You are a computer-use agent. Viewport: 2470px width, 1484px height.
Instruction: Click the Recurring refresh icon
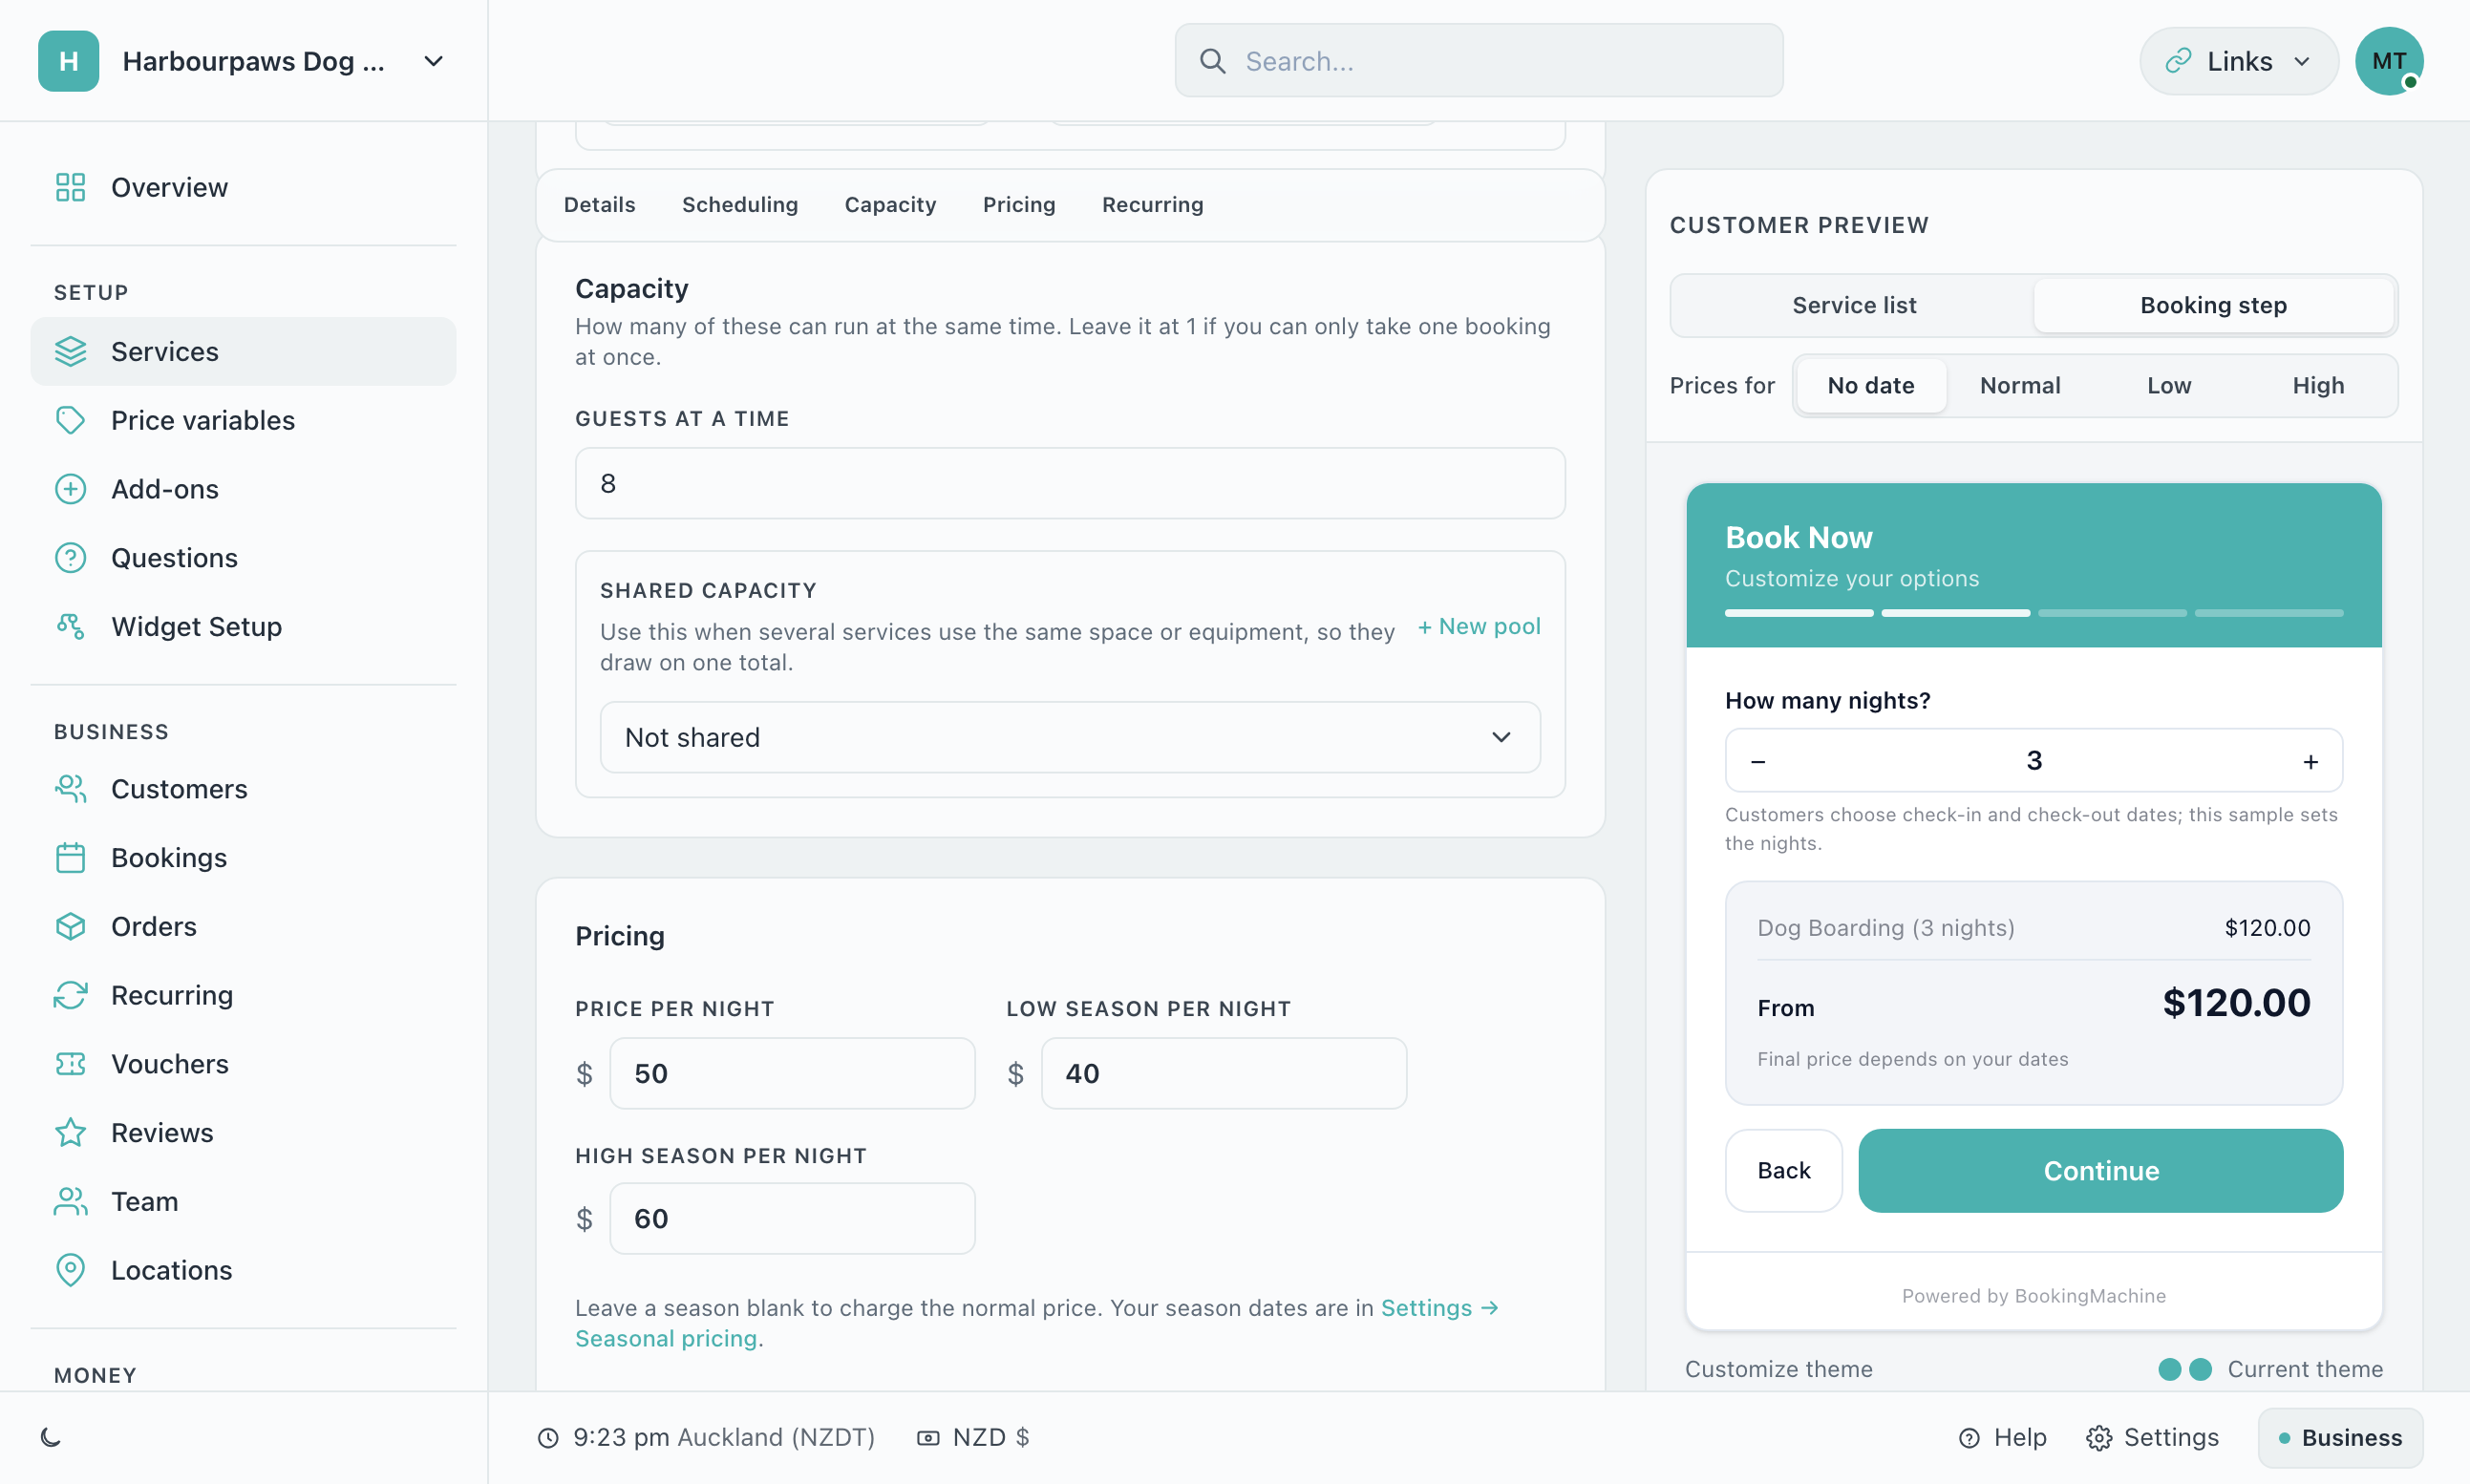click(70, 995)
